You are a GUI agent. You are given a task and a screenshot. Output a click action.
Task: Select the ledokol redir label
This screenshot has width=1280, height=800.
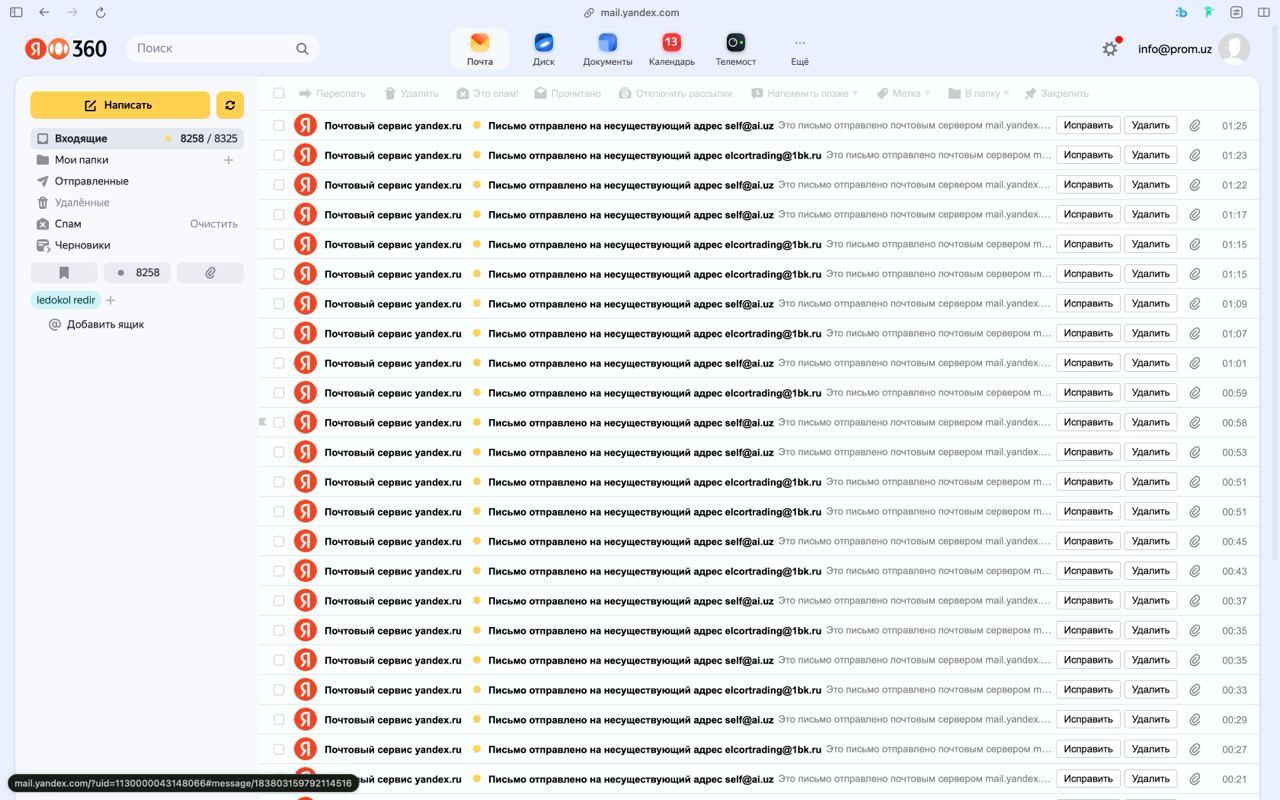(66, 300)
